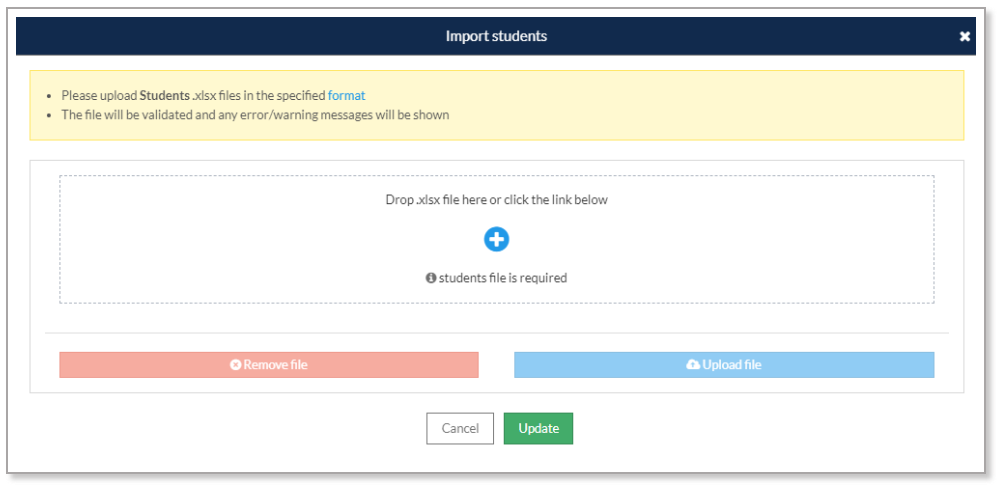Click inside the dashed .xlsx drop zone
1000x488 pixels.
coord(497,239)
